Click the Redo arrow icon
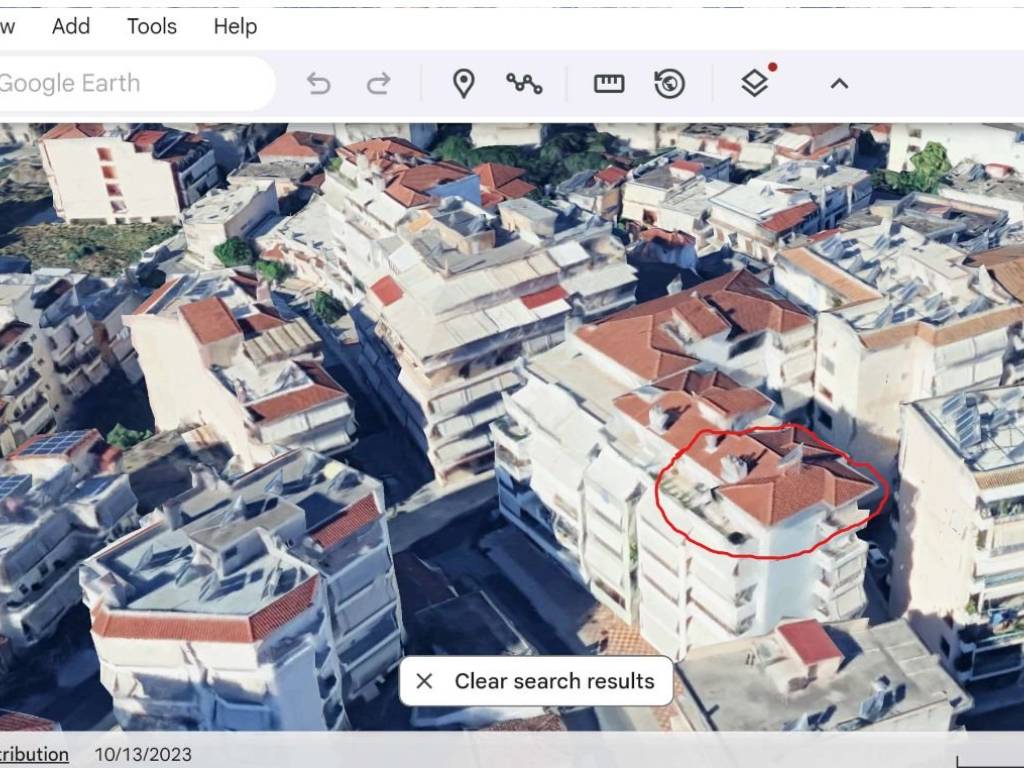The image size is (1024, 768). [x=378, y=84]
